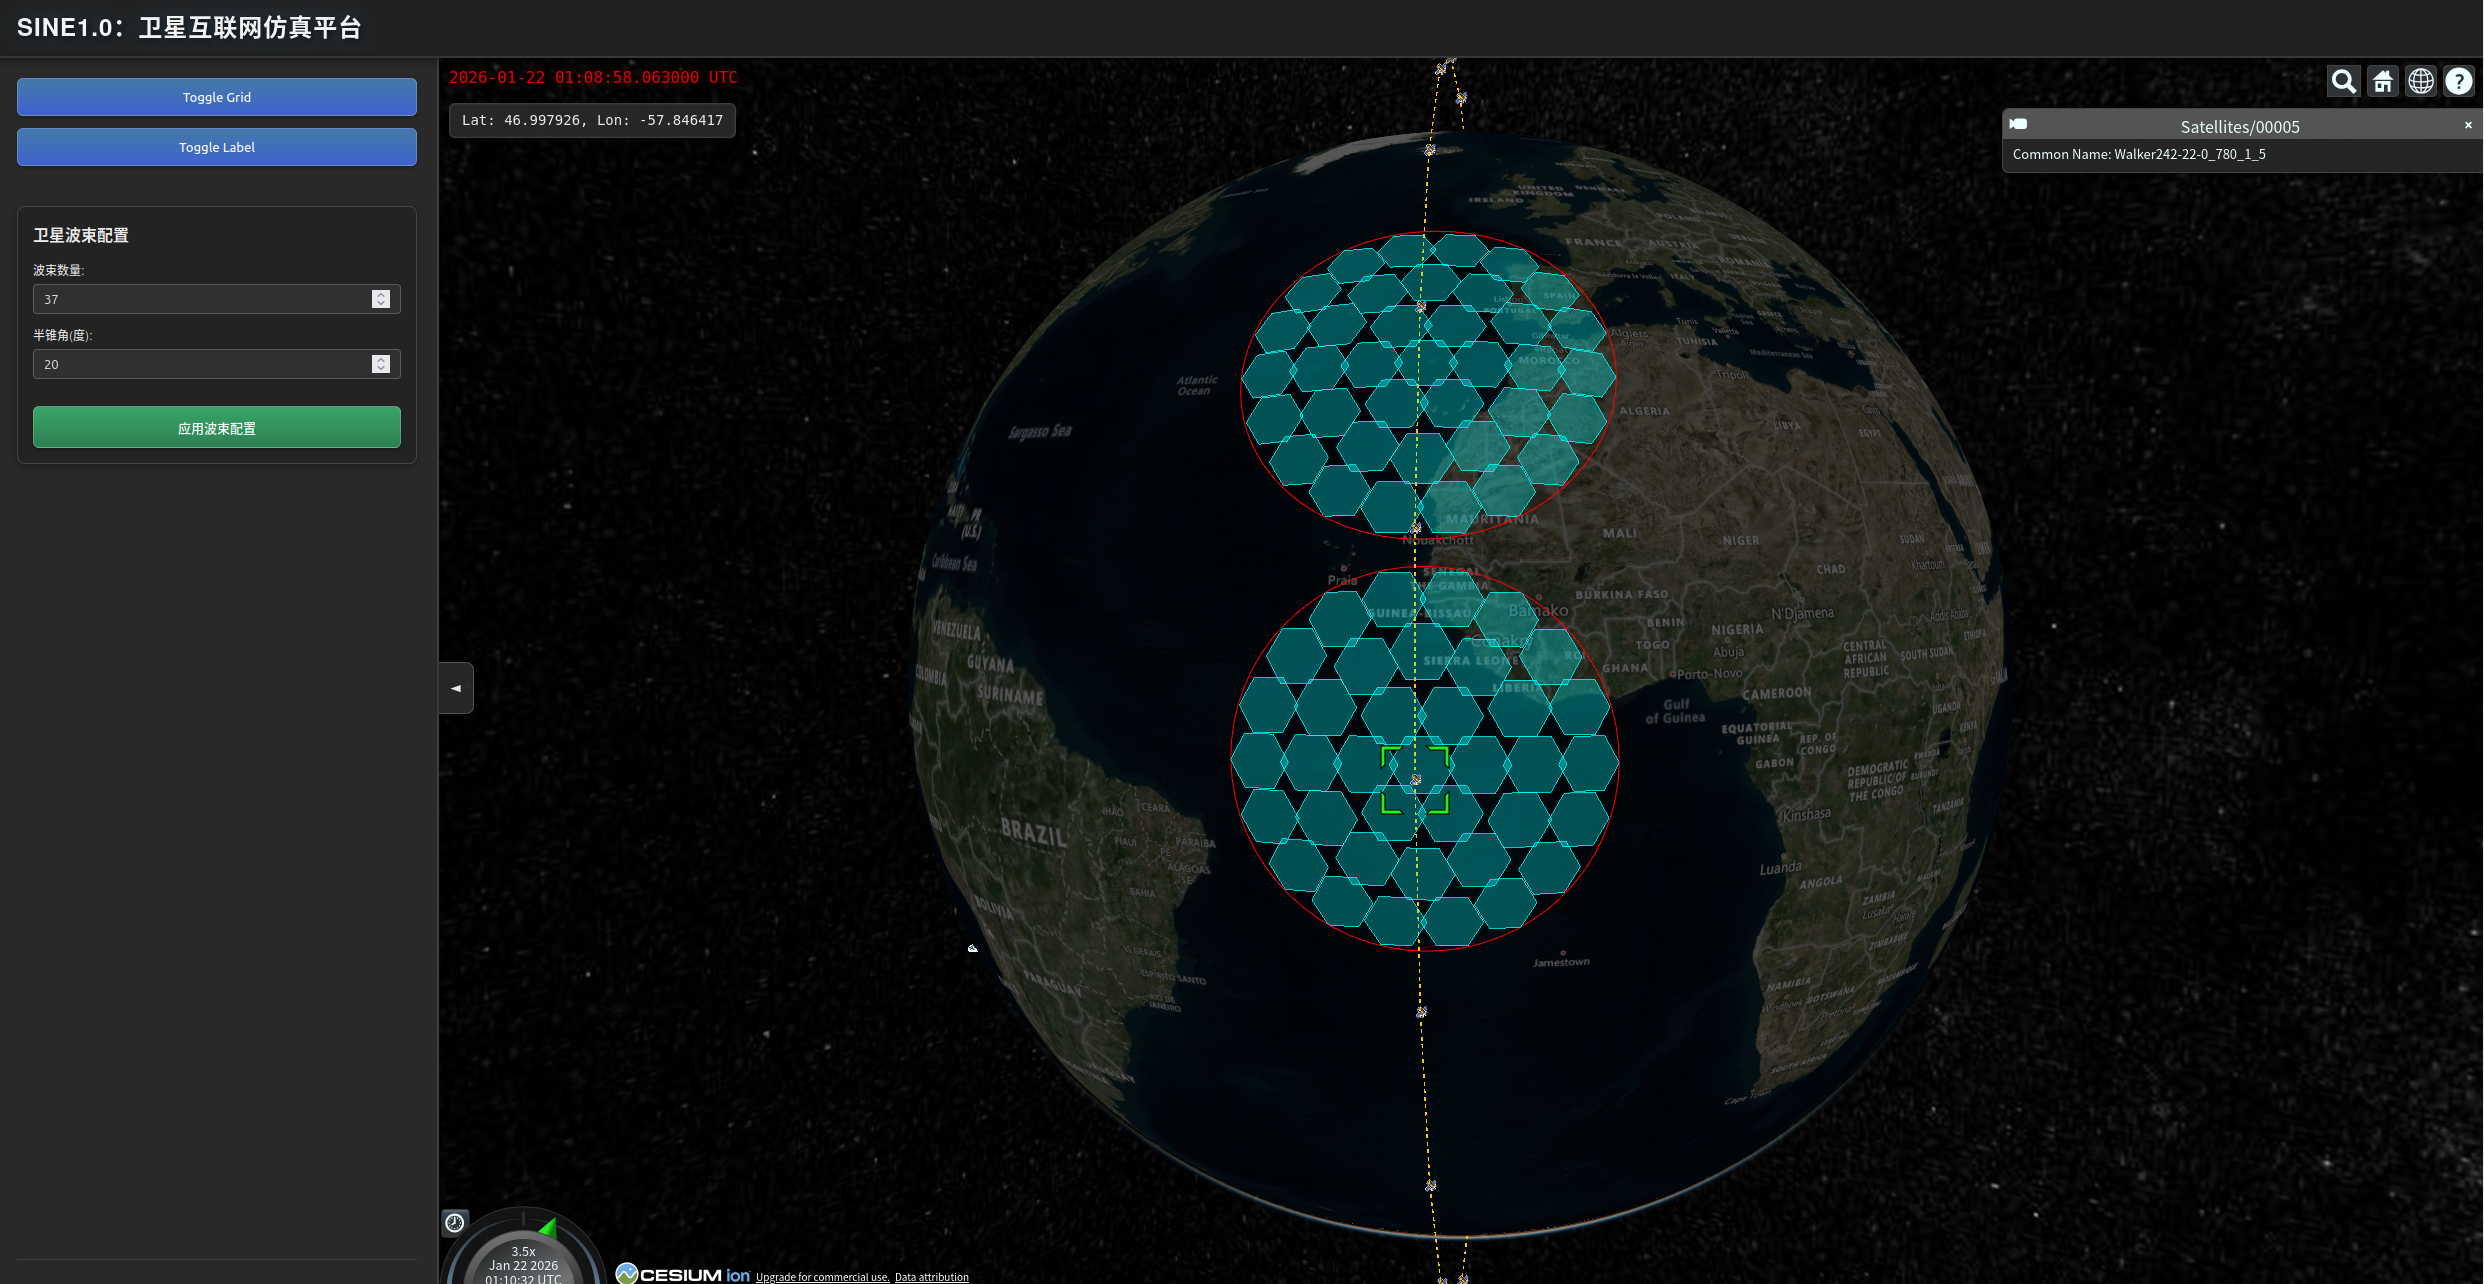This screenshot has width=2484, height=1284.
Task: Click the green speed pointer on animation dial
Action: point(548,1227)
